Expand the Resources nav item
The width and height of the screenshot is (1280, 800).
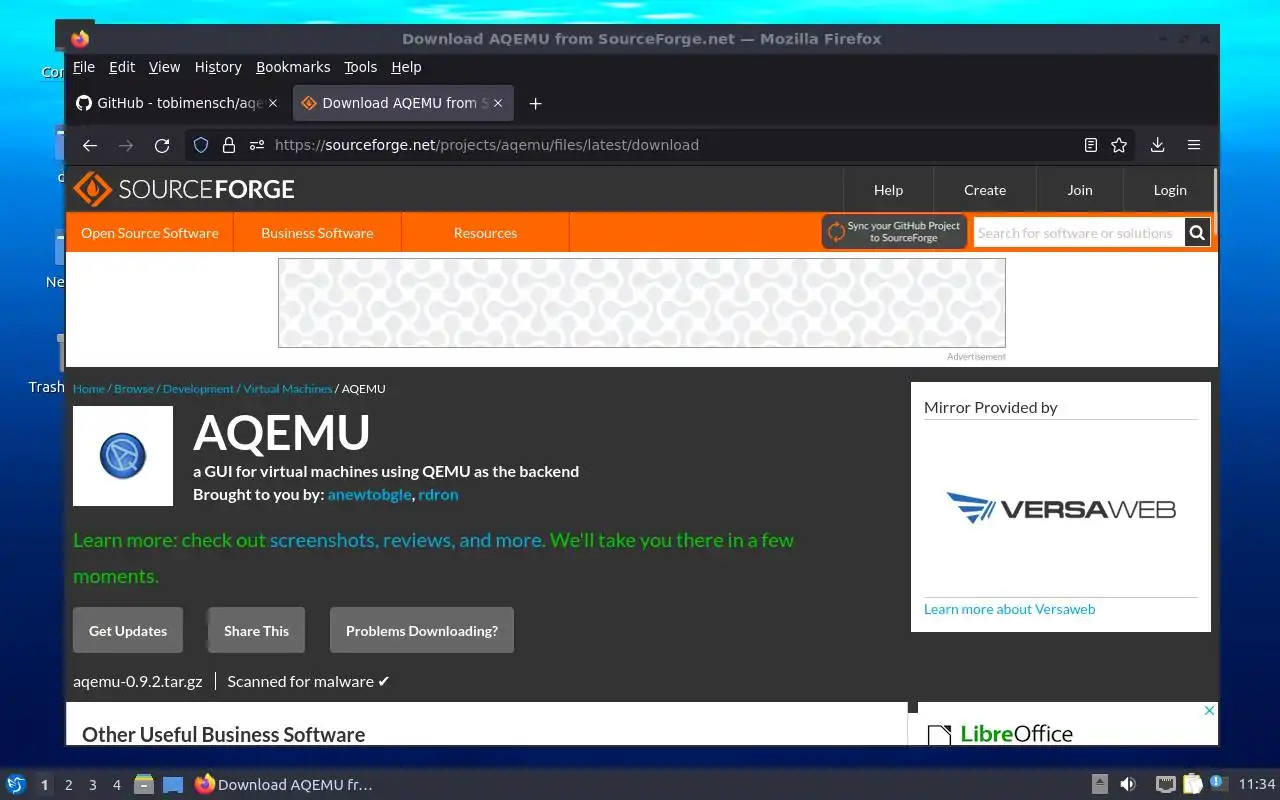tap(485, 233)
